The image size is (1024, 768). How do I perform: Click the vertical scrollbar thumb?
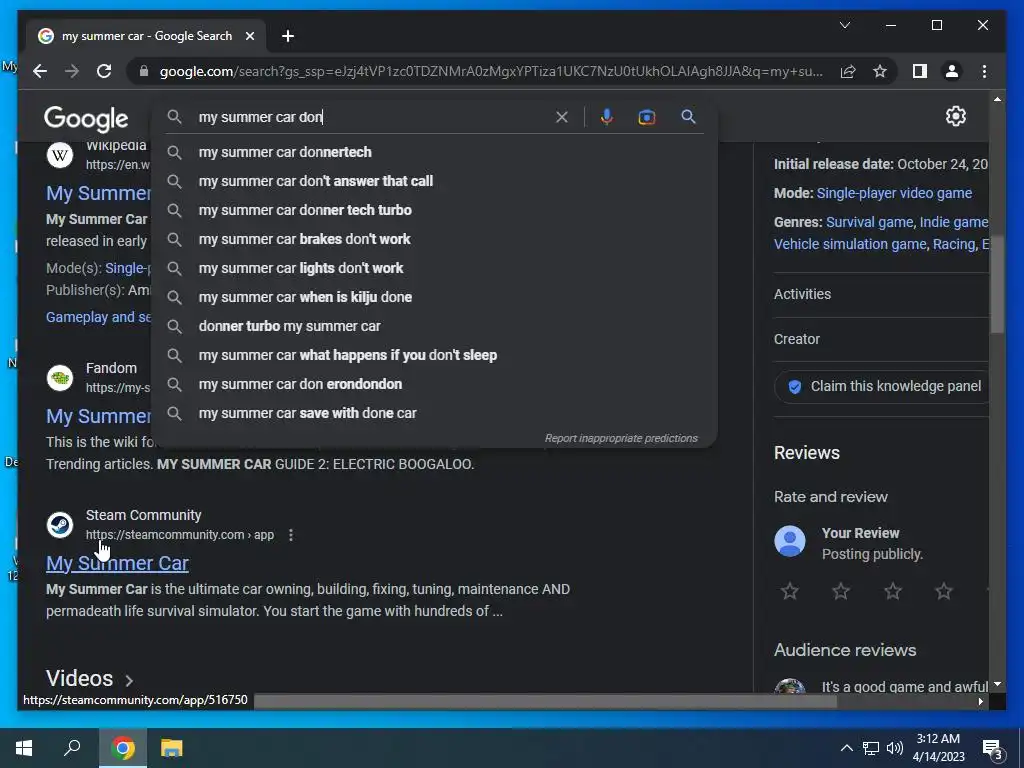click(x=997, y=285)
